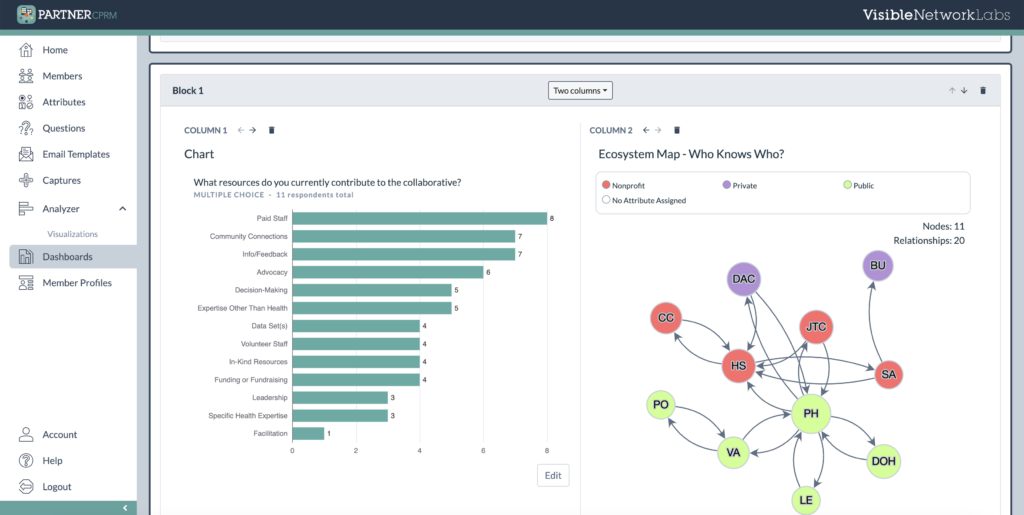This screenshot has height=515, width=1024.
Task: Move Block 1 up with arrow
Action: point(952,91)
